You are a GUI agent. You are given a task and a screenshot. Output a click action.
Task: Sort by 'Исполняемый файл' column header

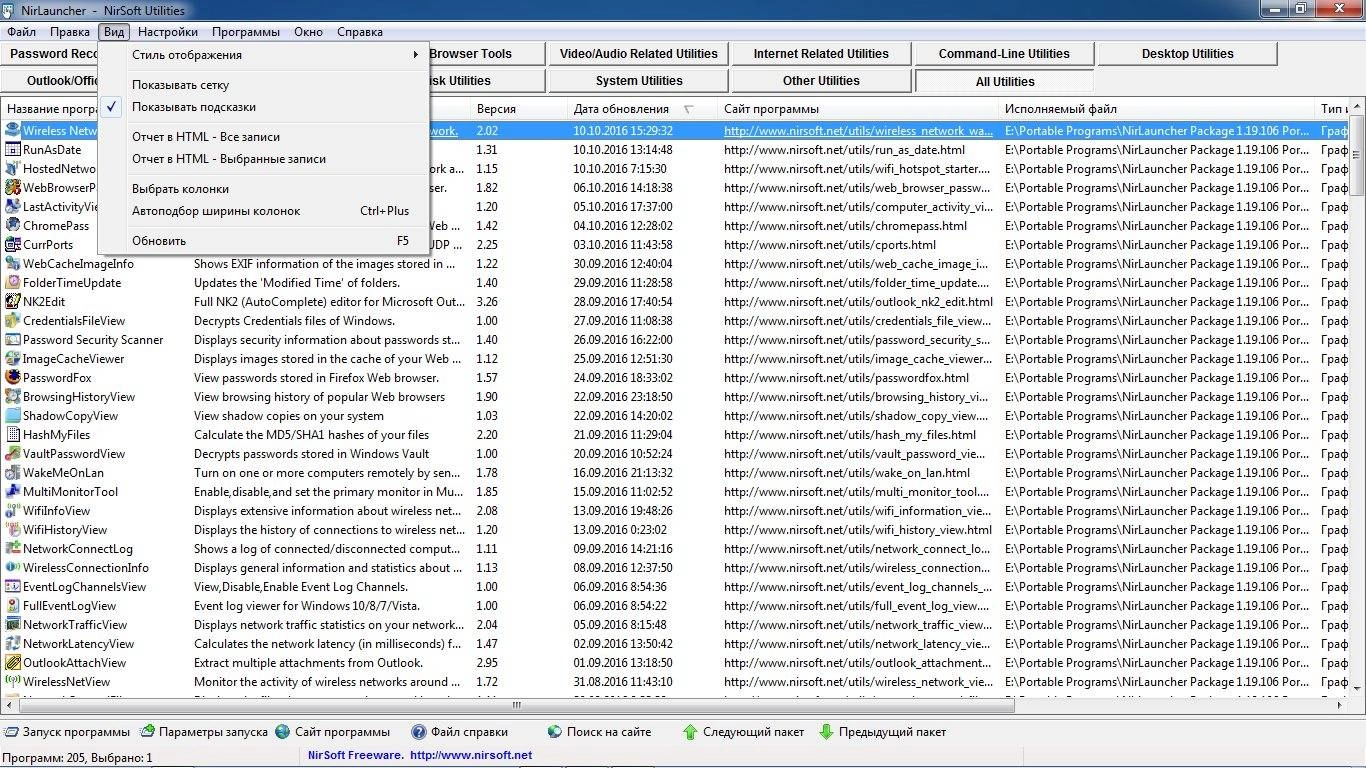(x=1157, y=109)
